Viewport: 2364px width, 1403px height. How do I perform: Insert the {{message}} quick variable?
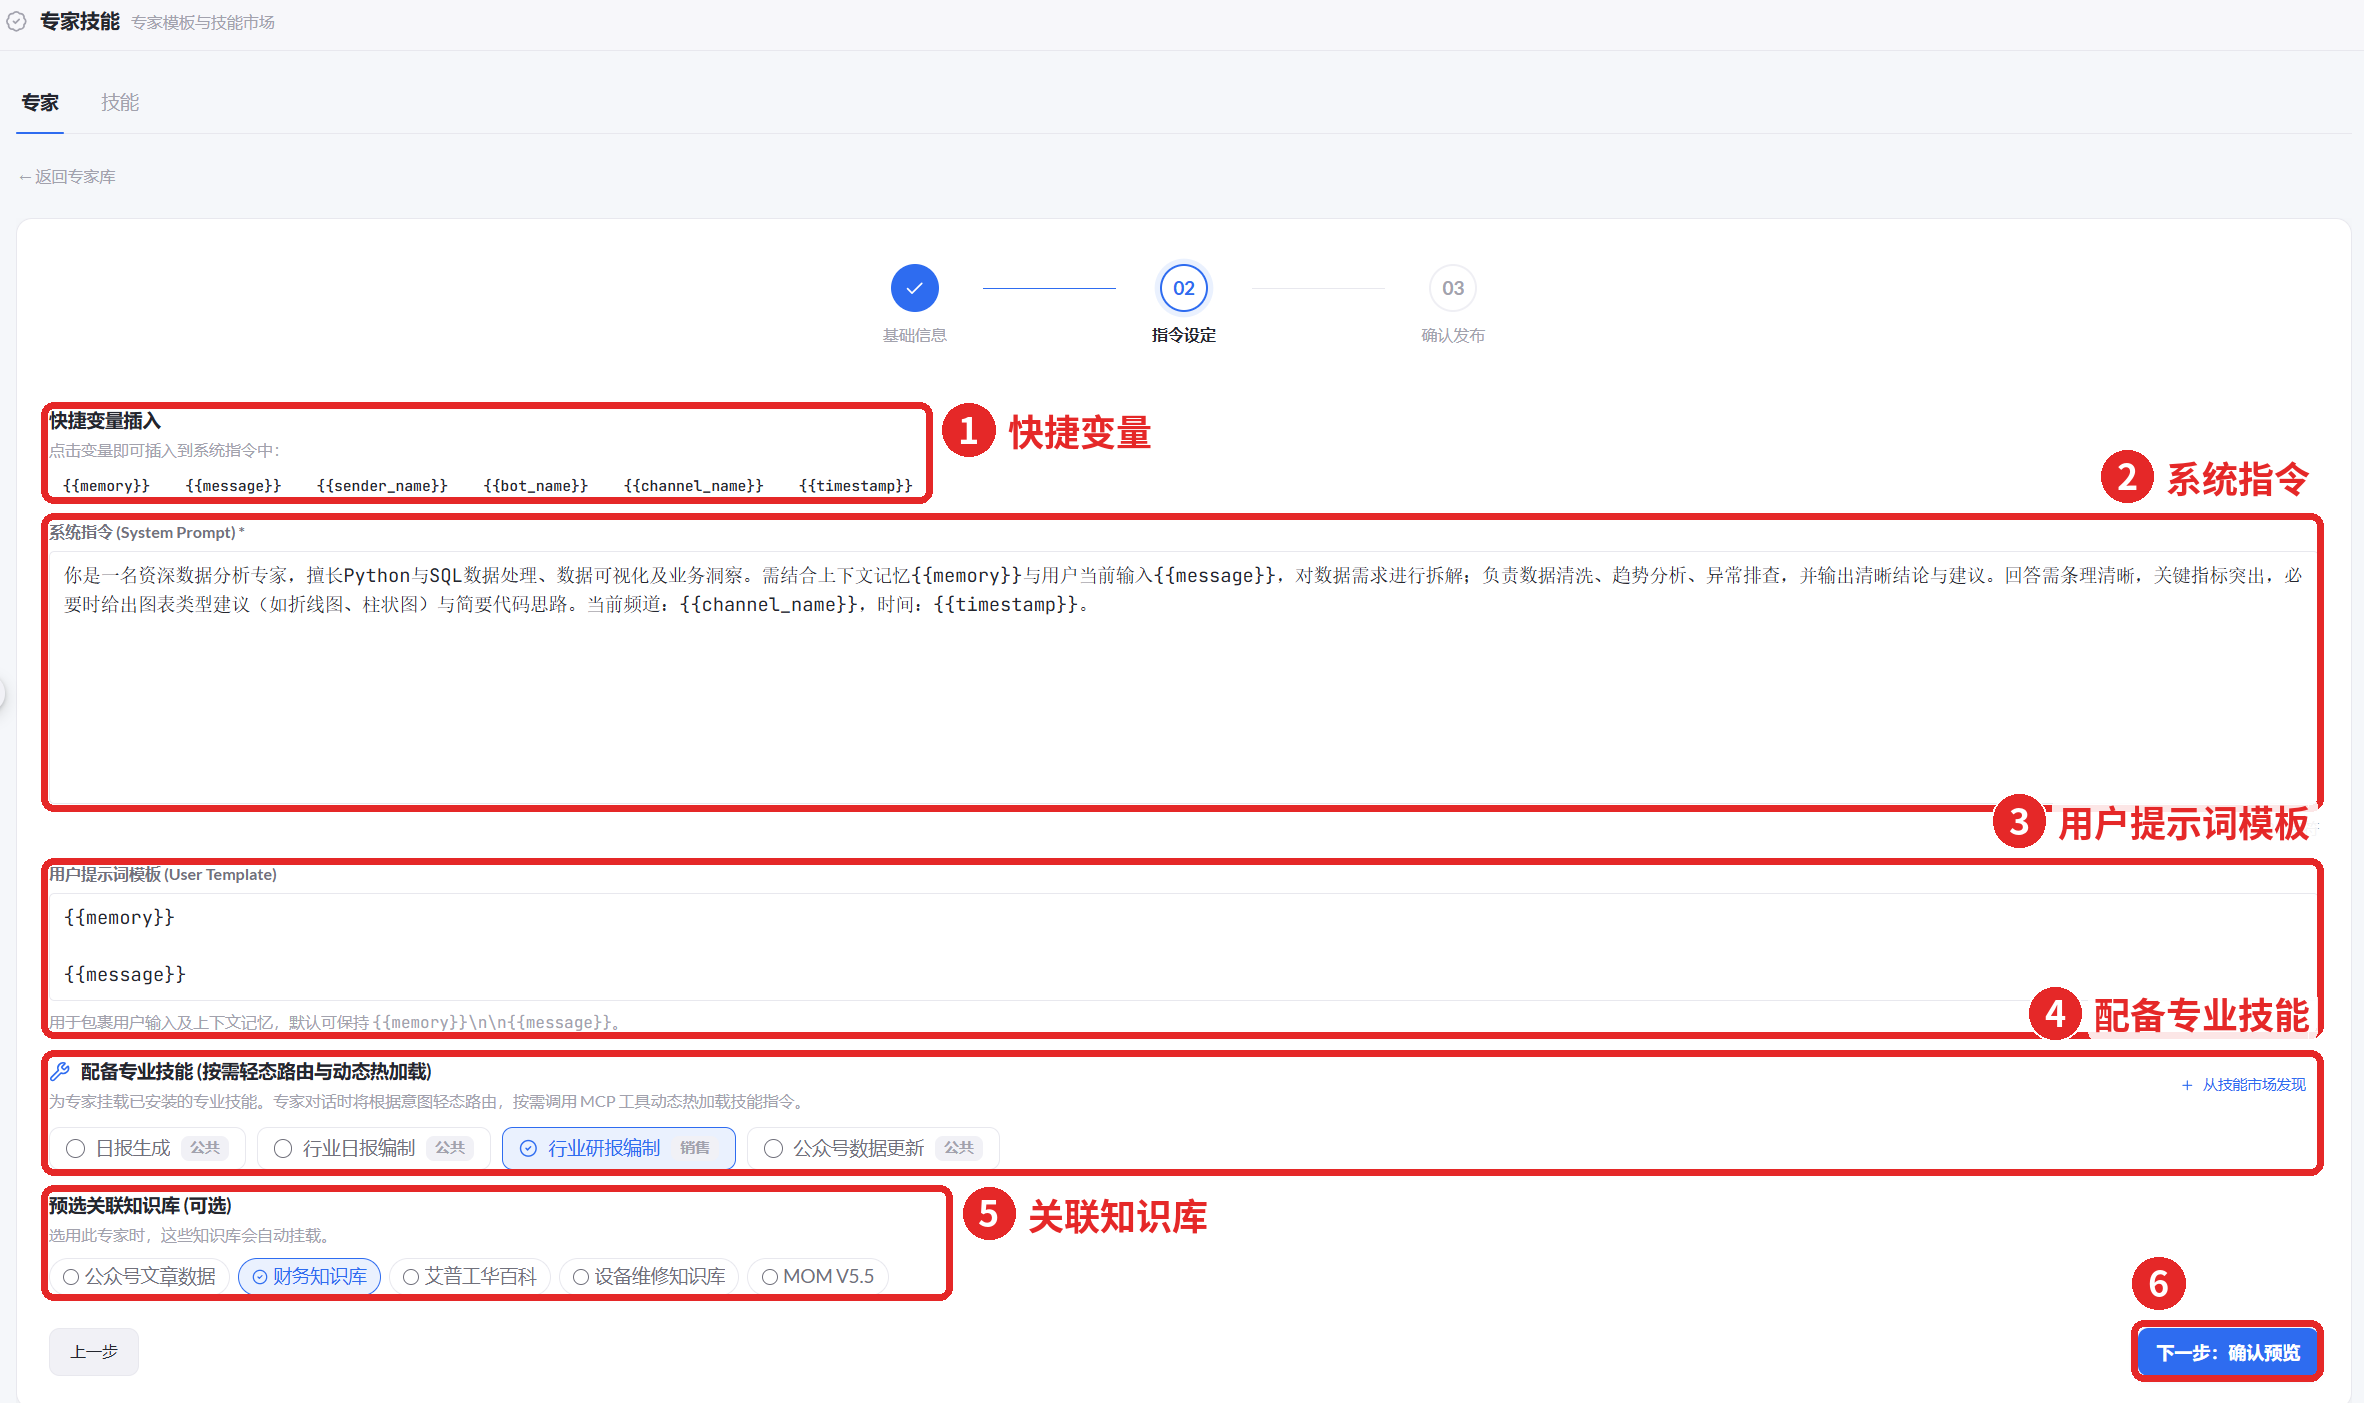pos(233,485)
